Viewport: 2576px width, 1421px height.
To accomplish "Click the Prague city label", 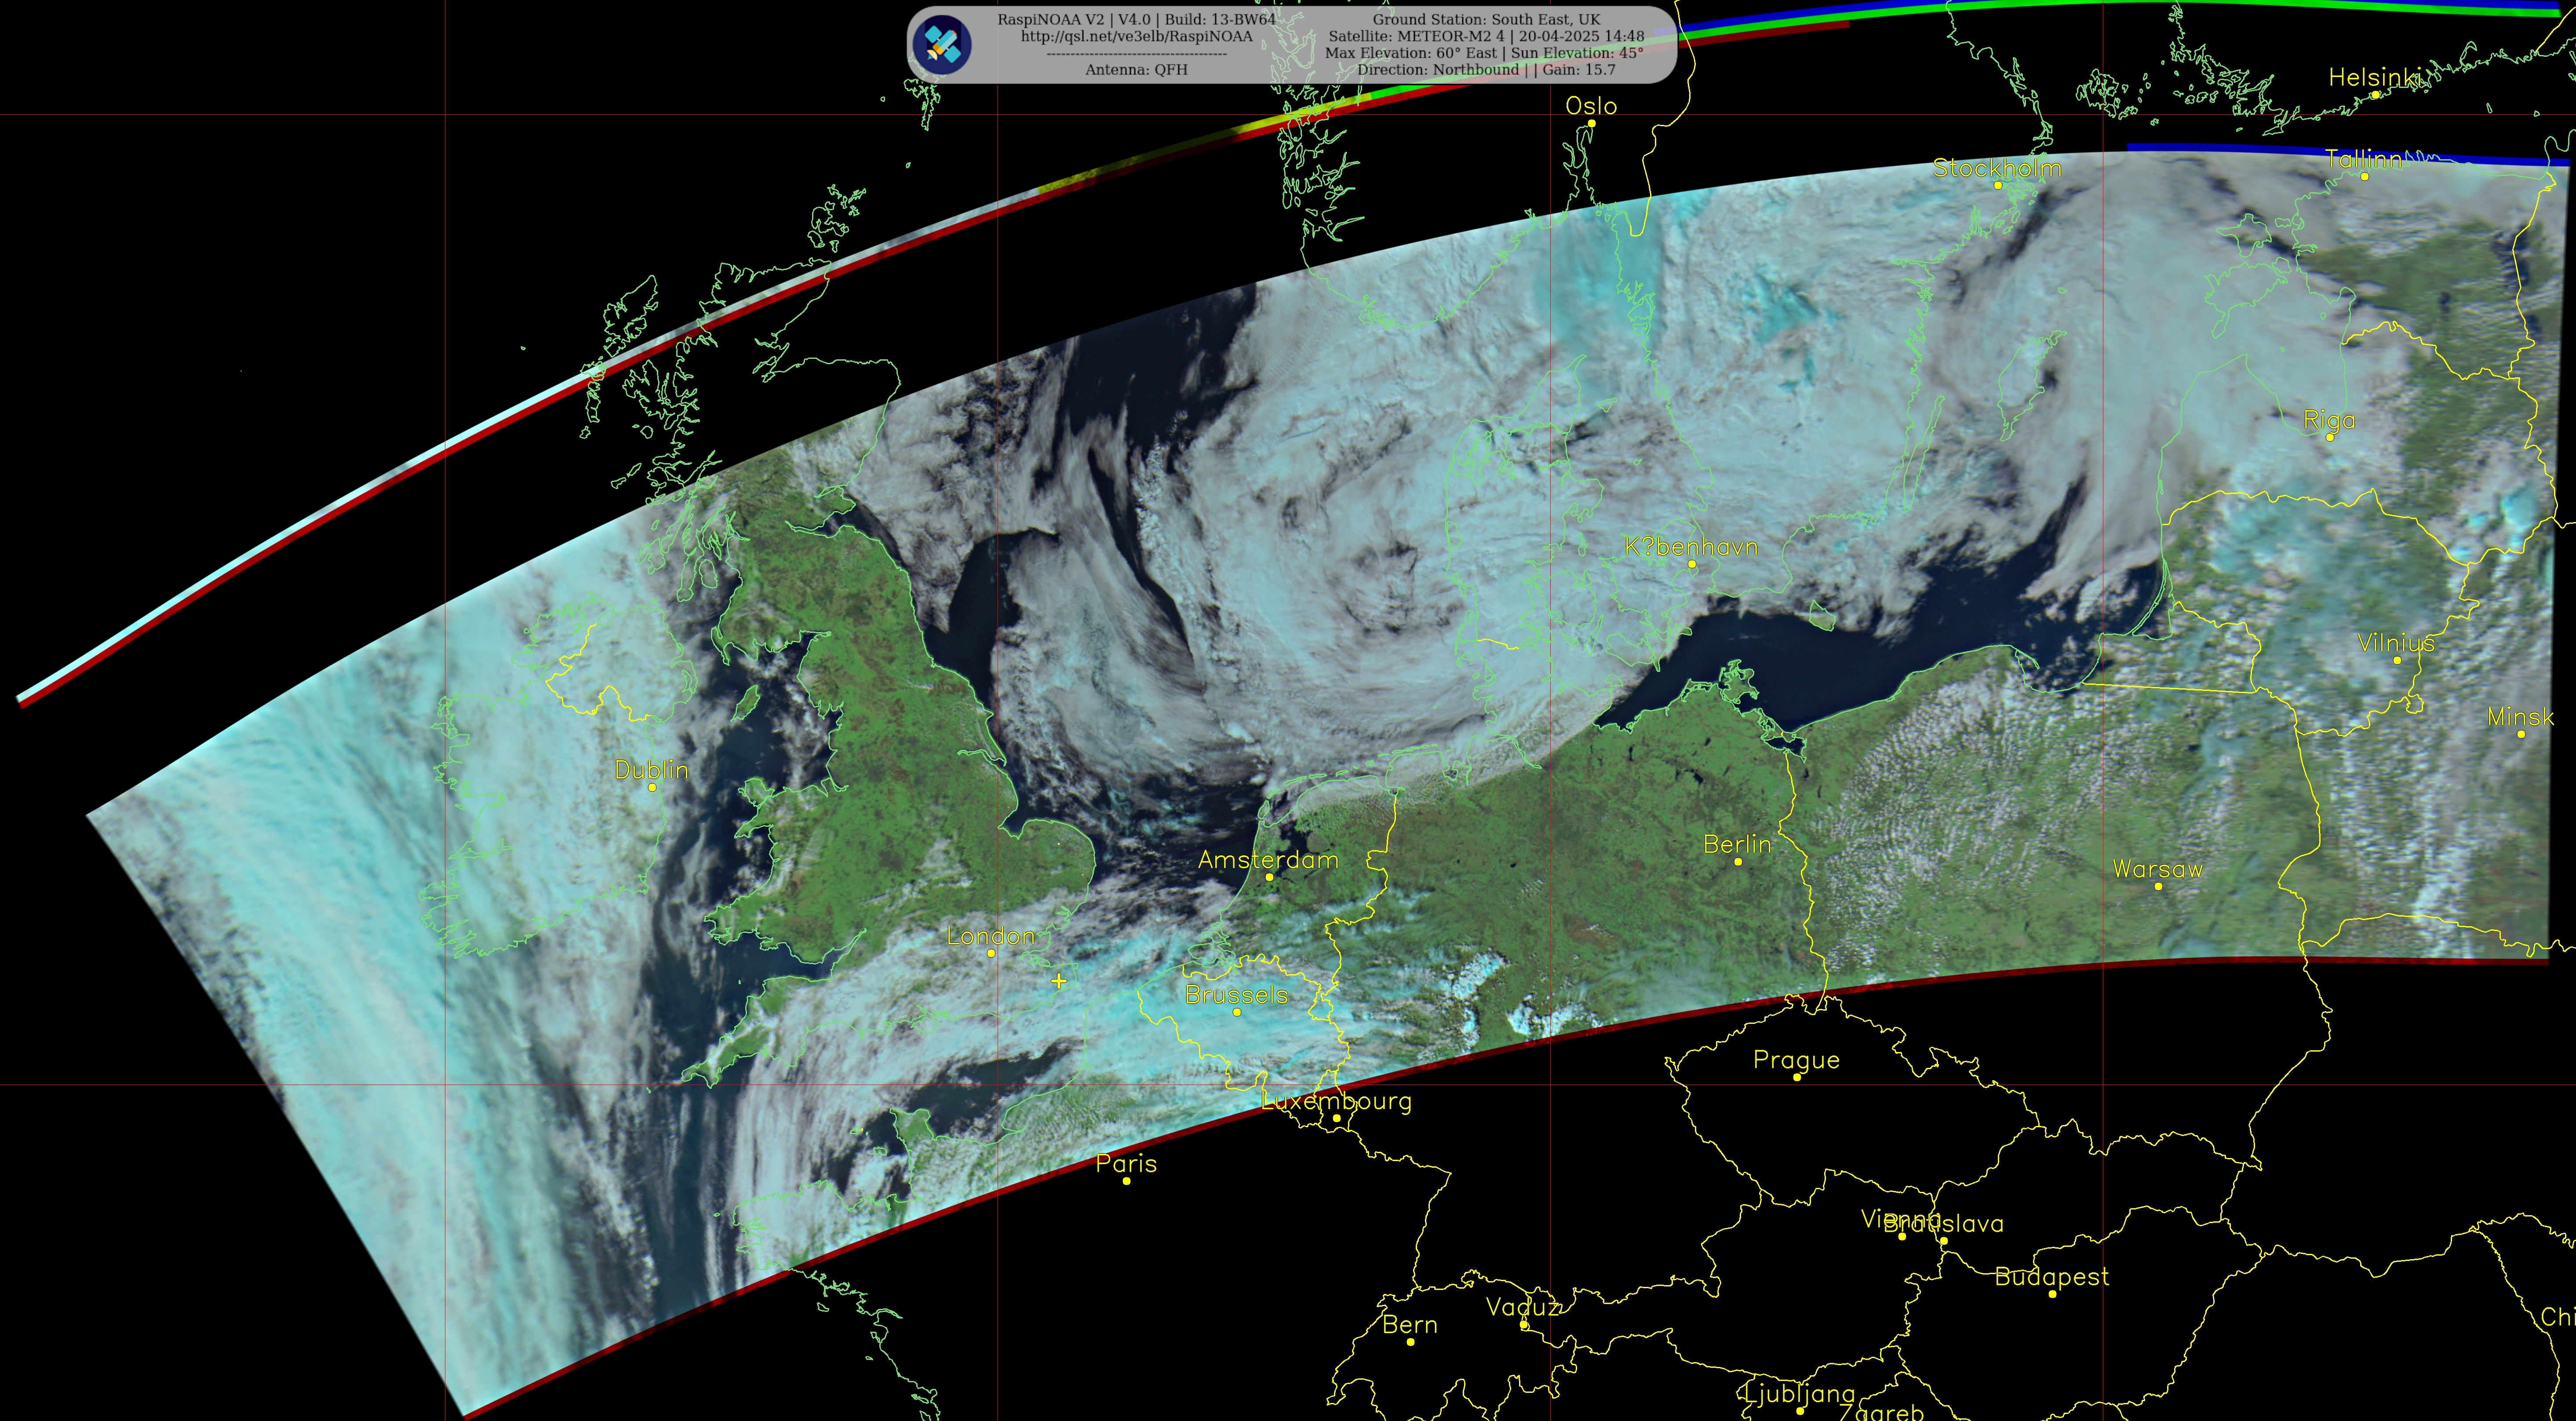I will [1796, 1060].
